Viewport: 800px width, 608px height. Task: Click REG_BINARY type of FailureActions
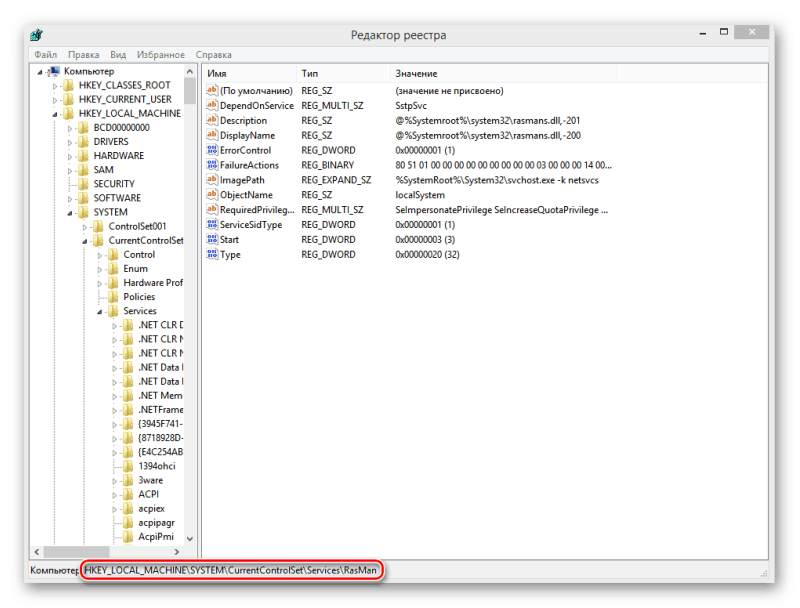click(x=328, y=165)
